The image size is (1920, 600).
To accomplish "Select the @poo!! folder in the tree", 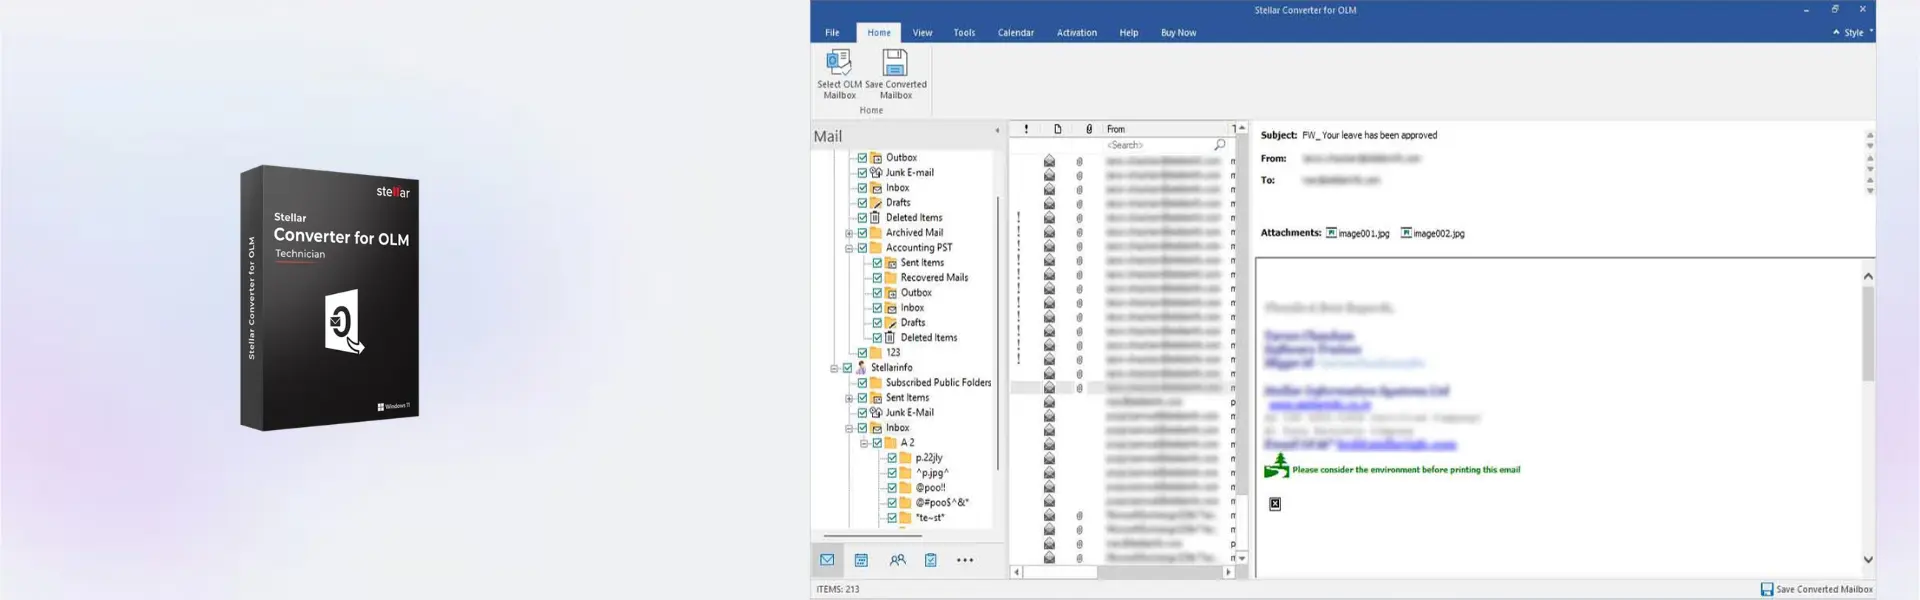I will (930, 488).
